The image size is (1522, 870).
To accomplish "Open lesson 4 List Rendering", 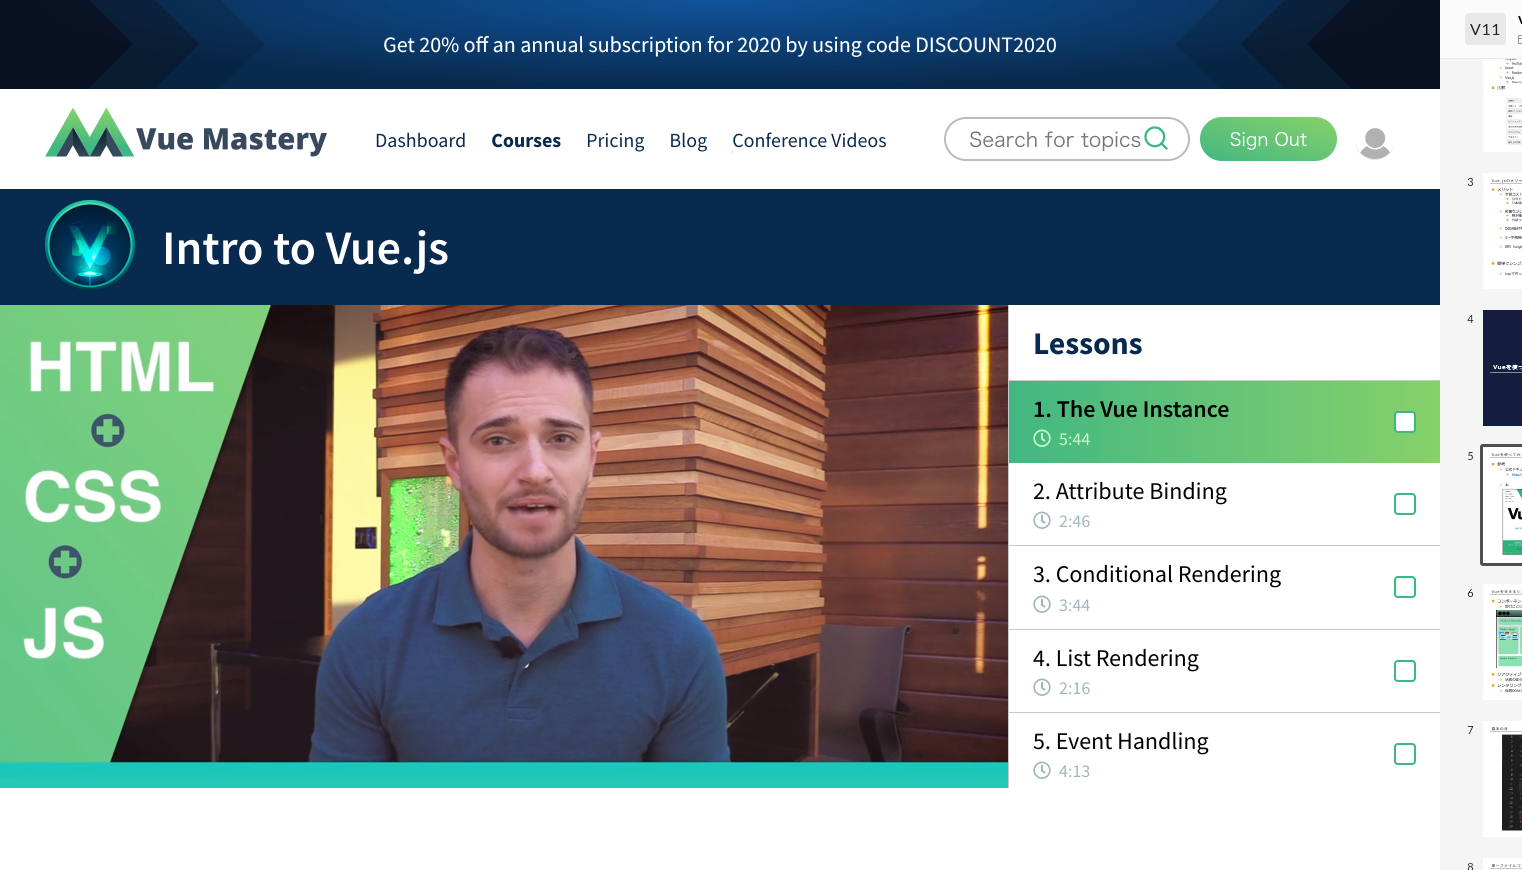I will [x=1224, y=671].
